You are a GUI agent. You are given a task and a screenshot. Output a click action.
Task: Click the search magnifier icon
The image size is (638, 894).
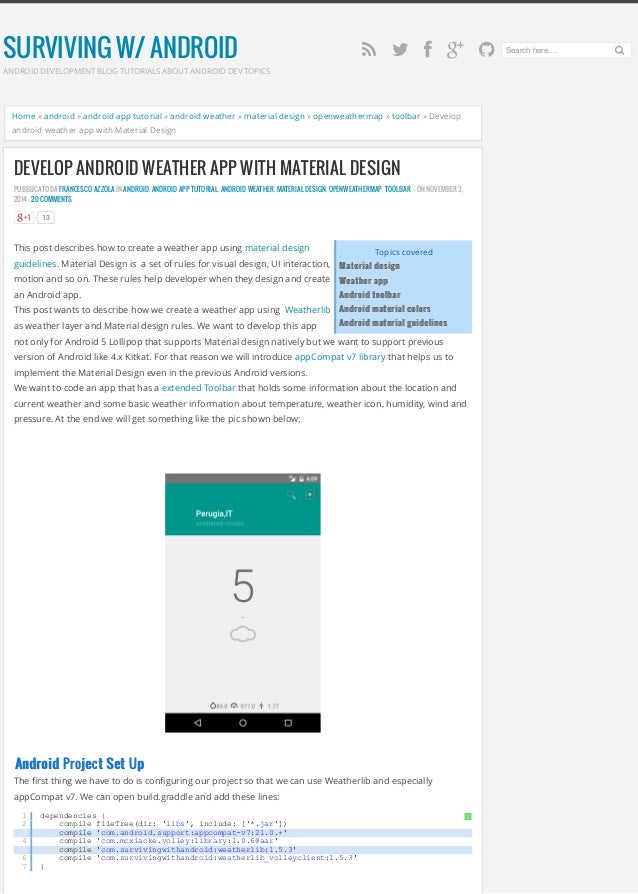619,50
